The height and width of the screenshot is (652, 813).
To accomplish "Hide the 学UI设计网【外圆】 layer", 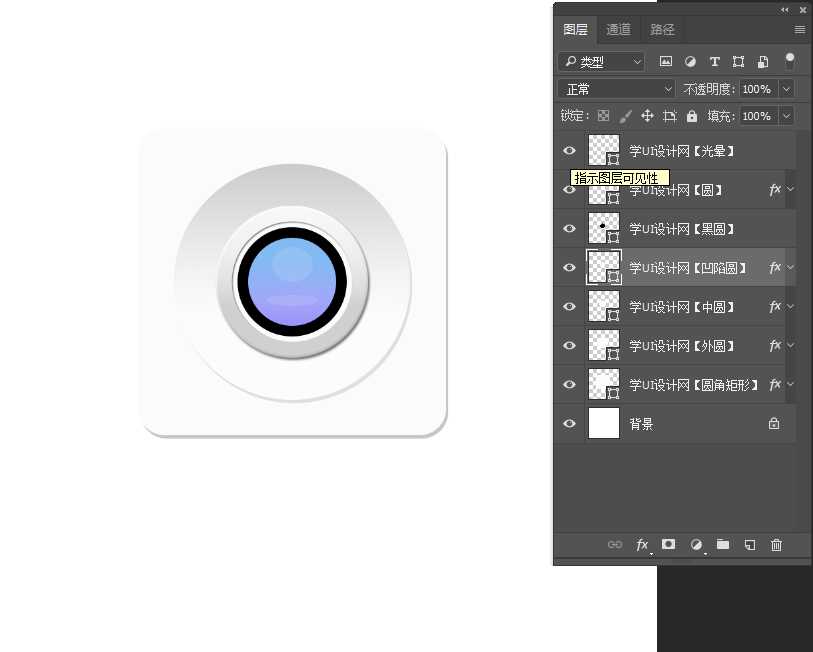I will point(569,346).
